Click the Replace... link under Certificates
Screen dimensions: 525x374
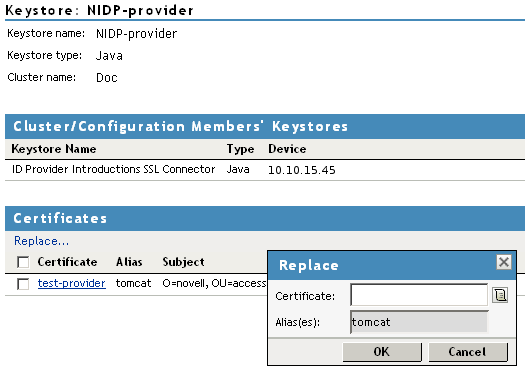tap(42, 241)
